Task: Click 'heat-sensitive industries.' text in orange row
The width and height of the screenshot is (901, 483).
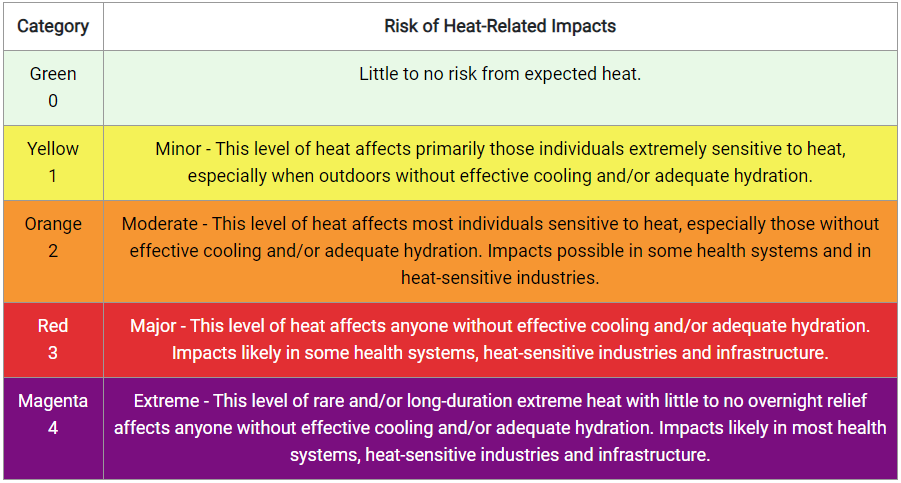Action: 500,278
